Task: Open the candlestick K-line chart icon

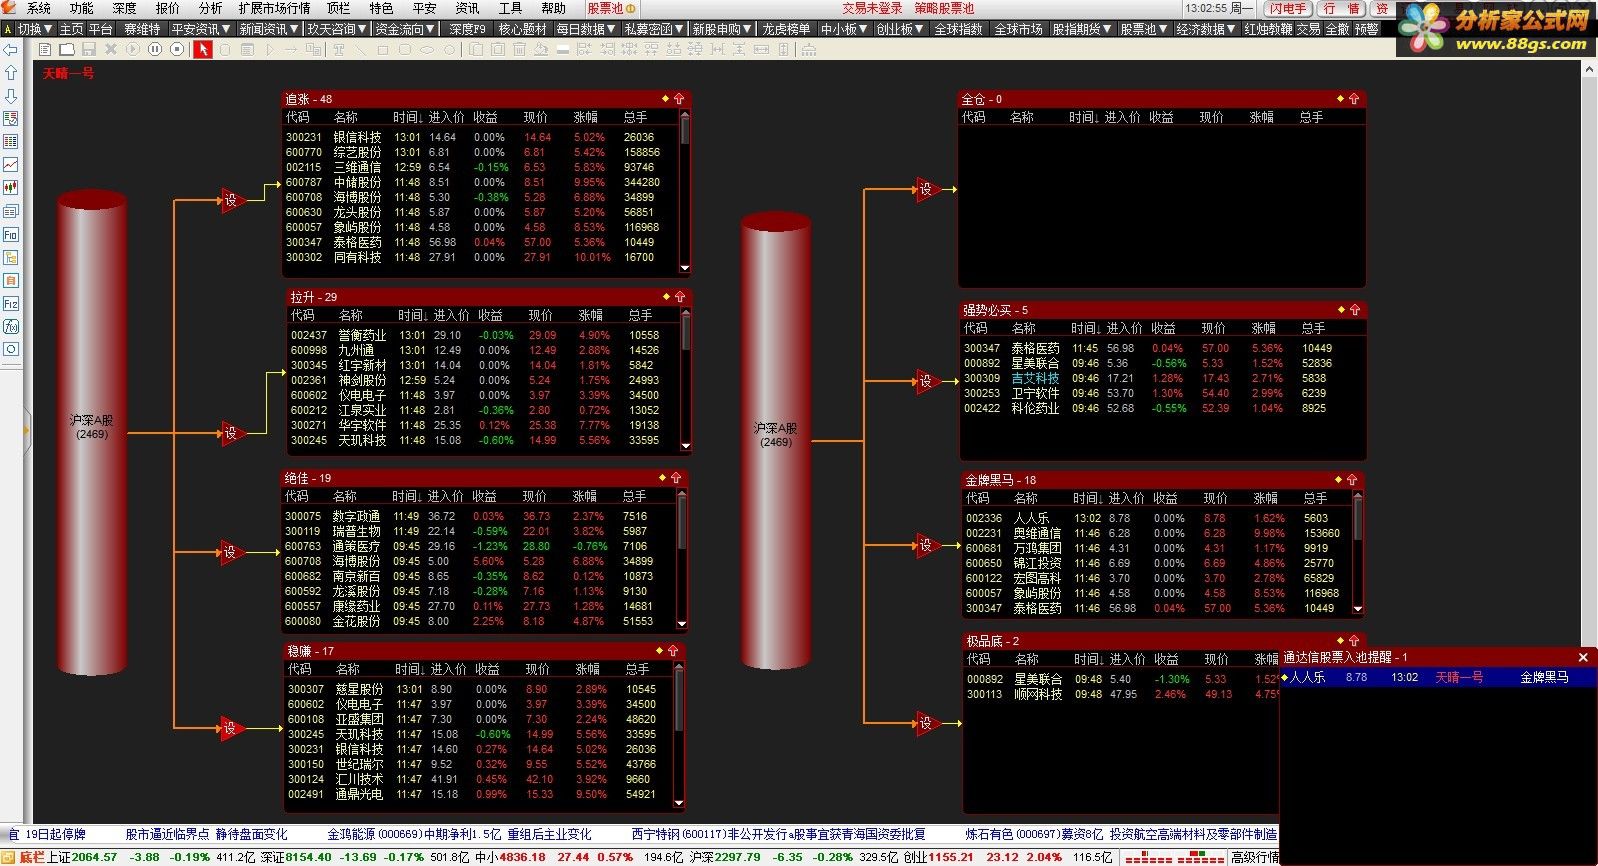Action: point(11,187)
